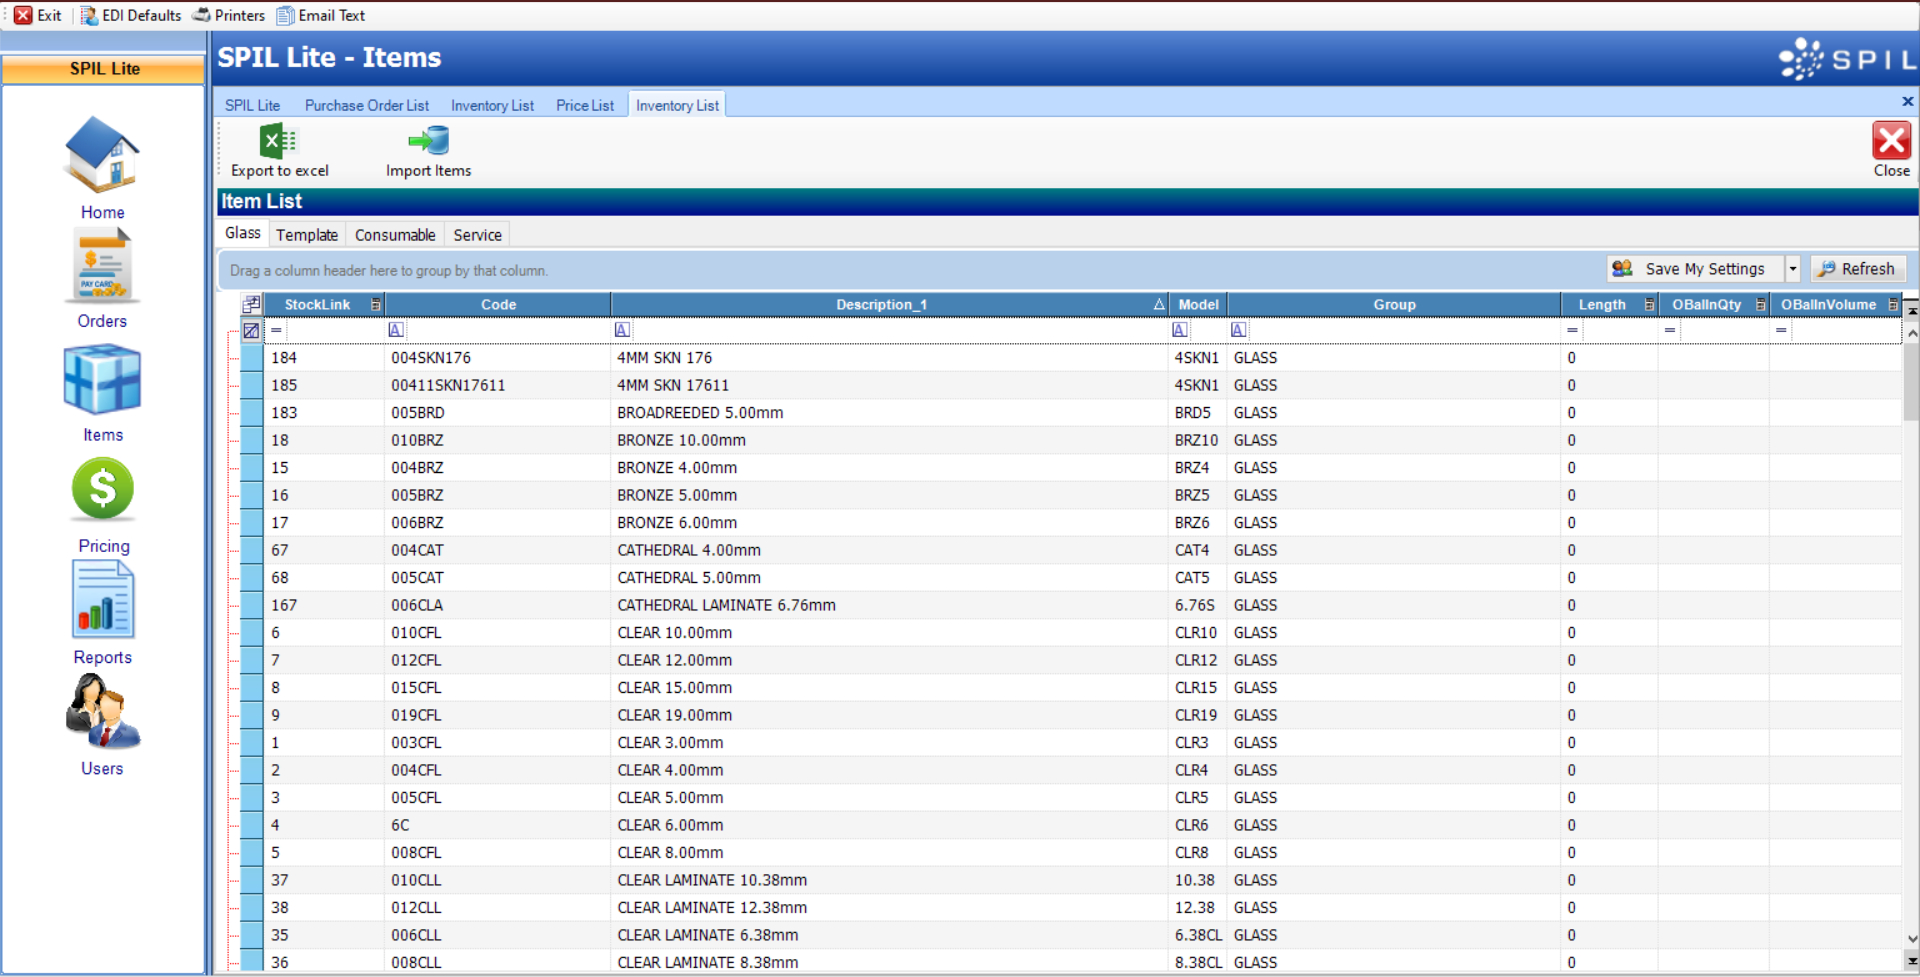The width and height of the screenshot is (1920, 977).
Task: Jump to top with scrollbar top button
Action: (x=1911, y=311)
